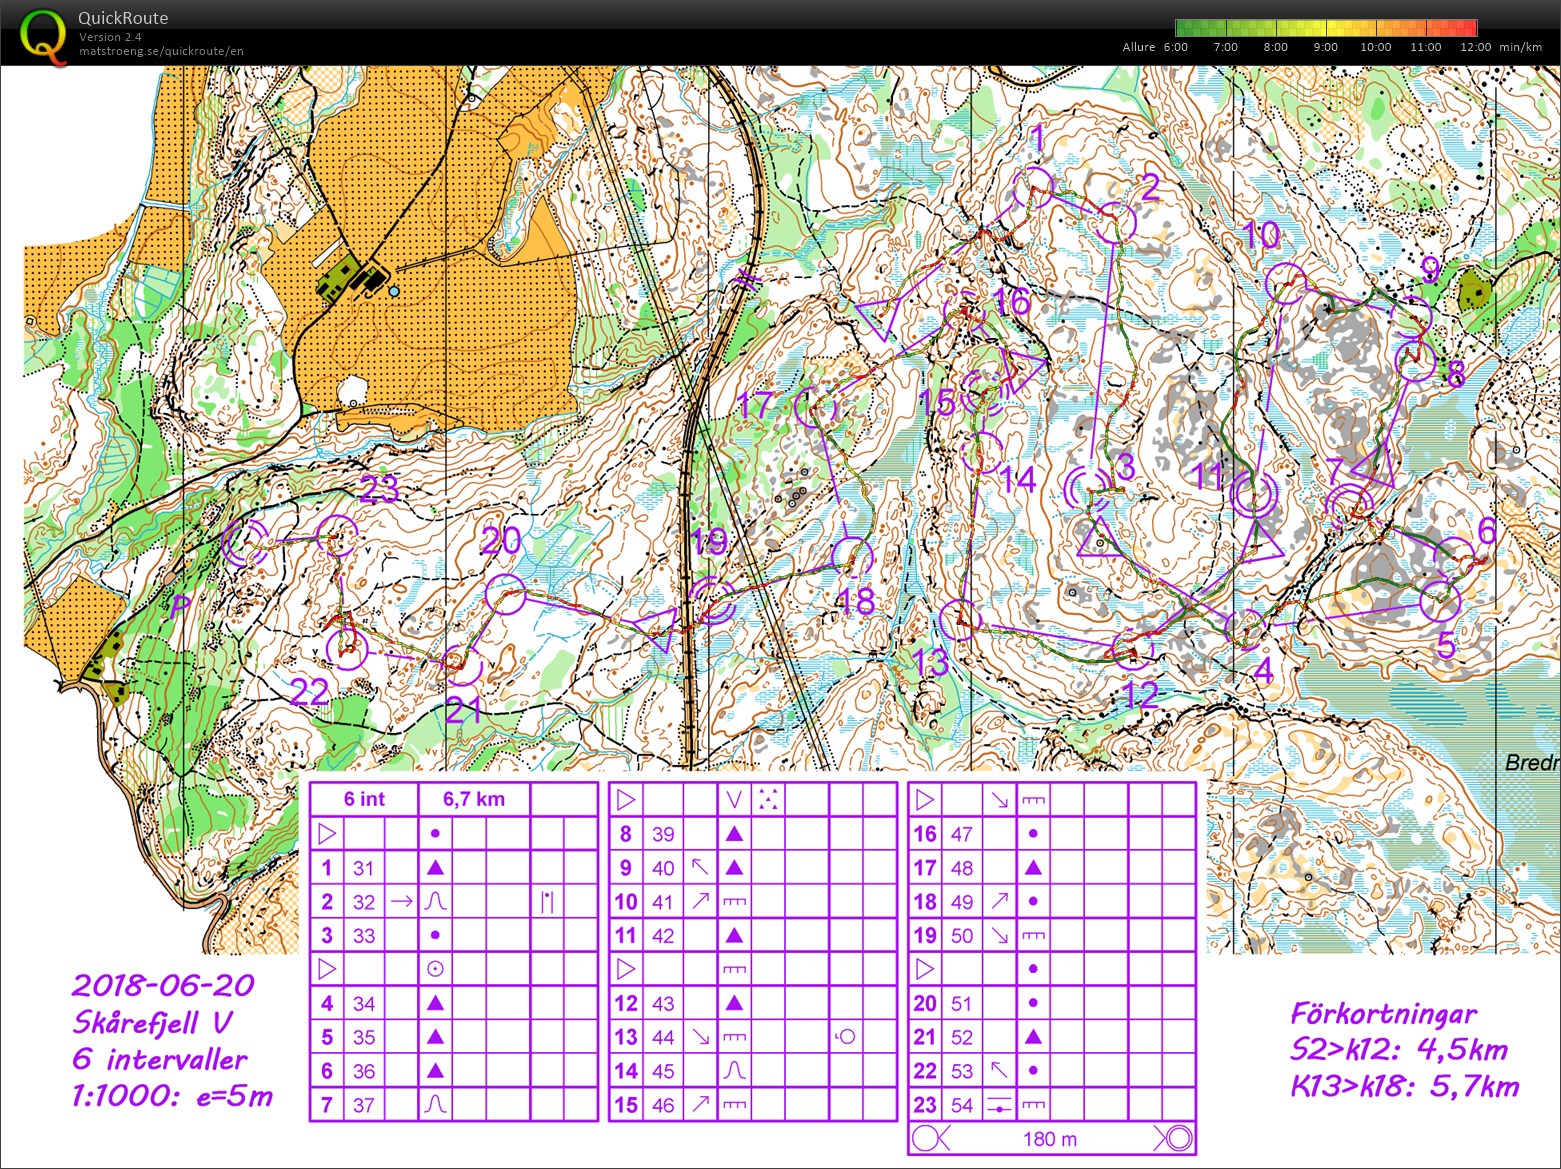Click control circle 2 on the map
The width and height of the screenshot is (1561, 1169).
pos(1115,223)
